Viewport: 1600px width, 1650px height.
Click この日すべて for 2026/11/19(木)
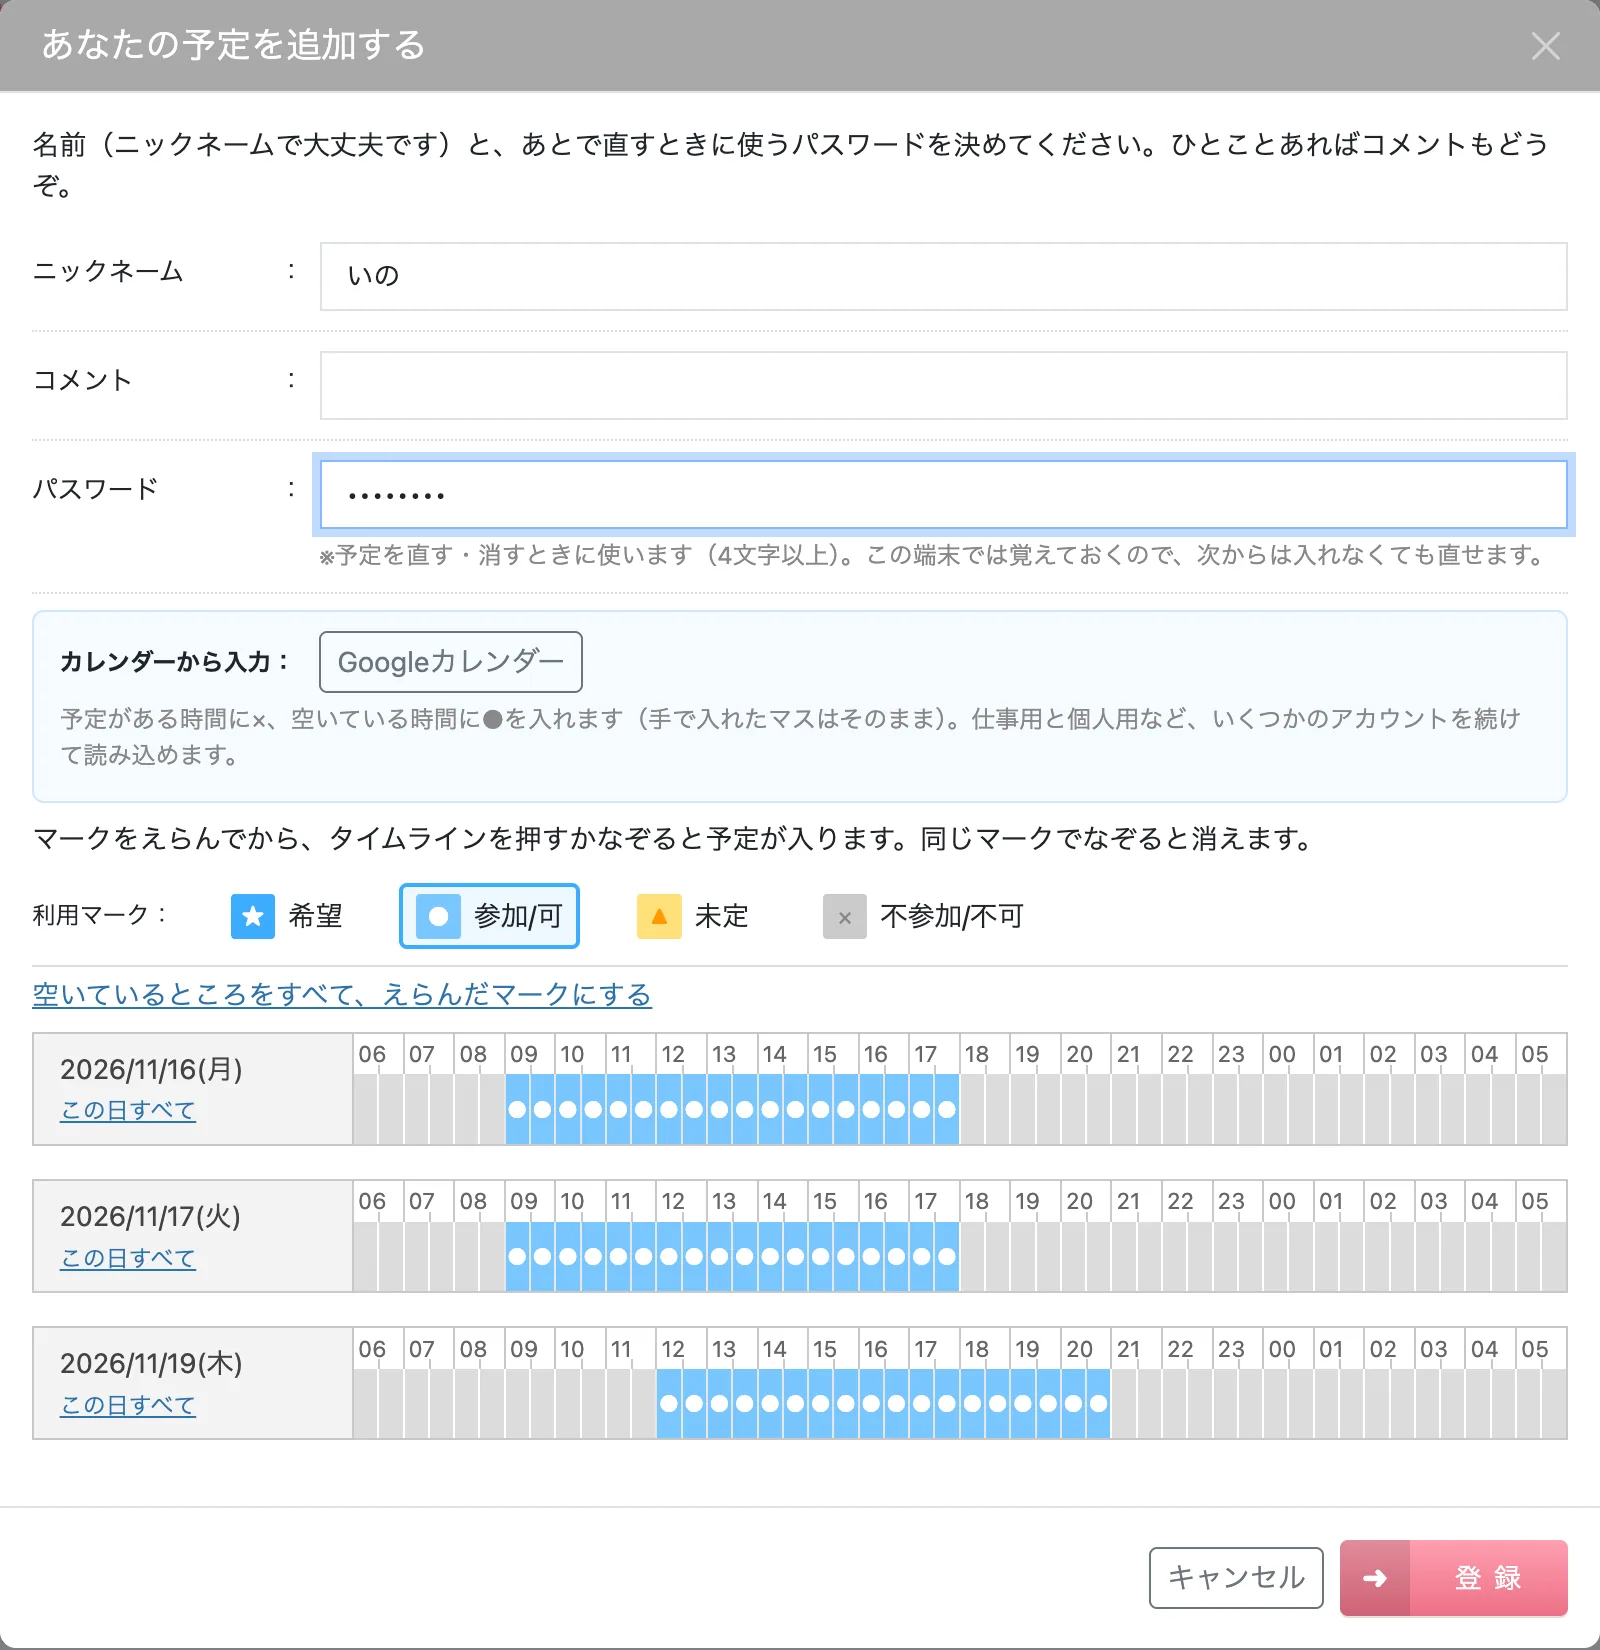coord(128,1405)
